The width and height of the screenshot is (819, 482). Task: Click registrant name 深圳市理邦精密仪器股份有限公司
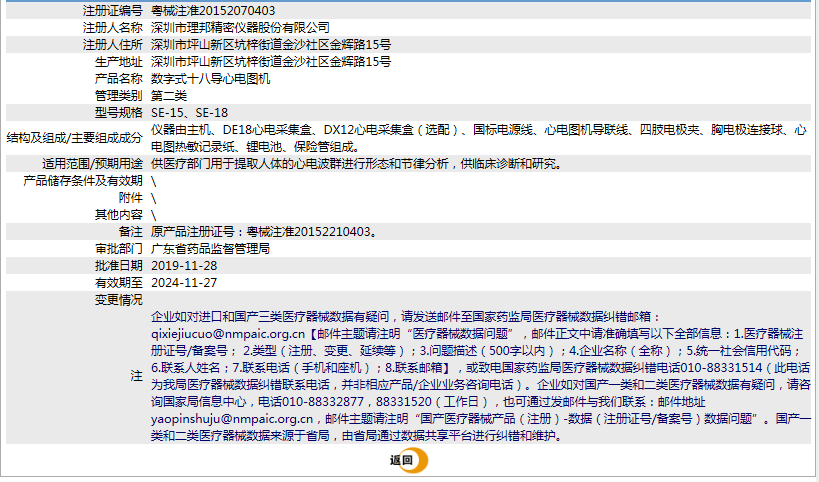[x=240, y=28]
